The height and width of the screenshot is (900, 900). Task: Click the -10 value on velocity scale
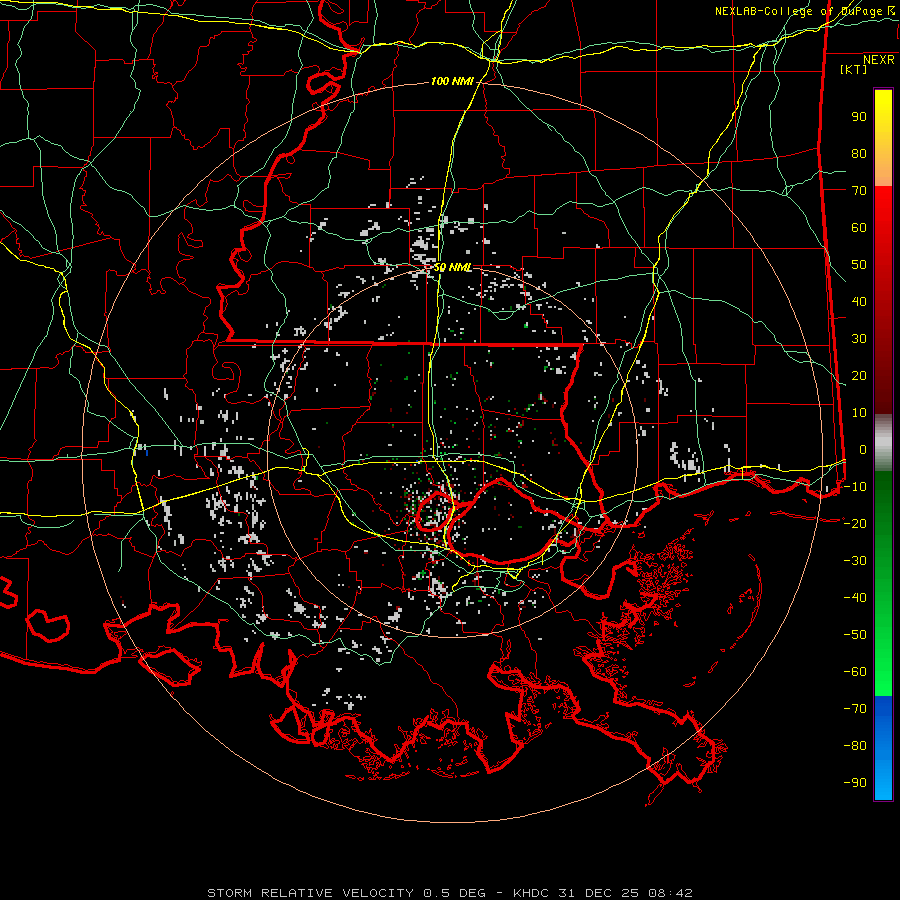click(x=855, y=487)
